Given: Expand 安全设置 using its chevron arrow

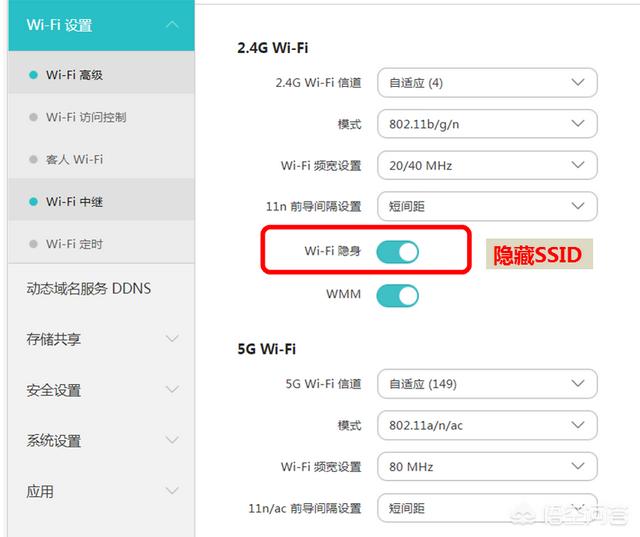Looking at the screenshot, I should point(172,389).
